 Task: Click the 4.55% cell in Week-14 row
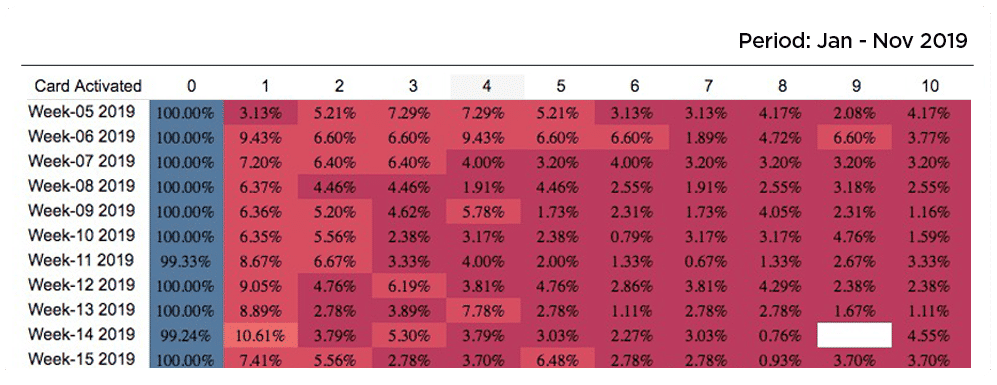[929, 335]
